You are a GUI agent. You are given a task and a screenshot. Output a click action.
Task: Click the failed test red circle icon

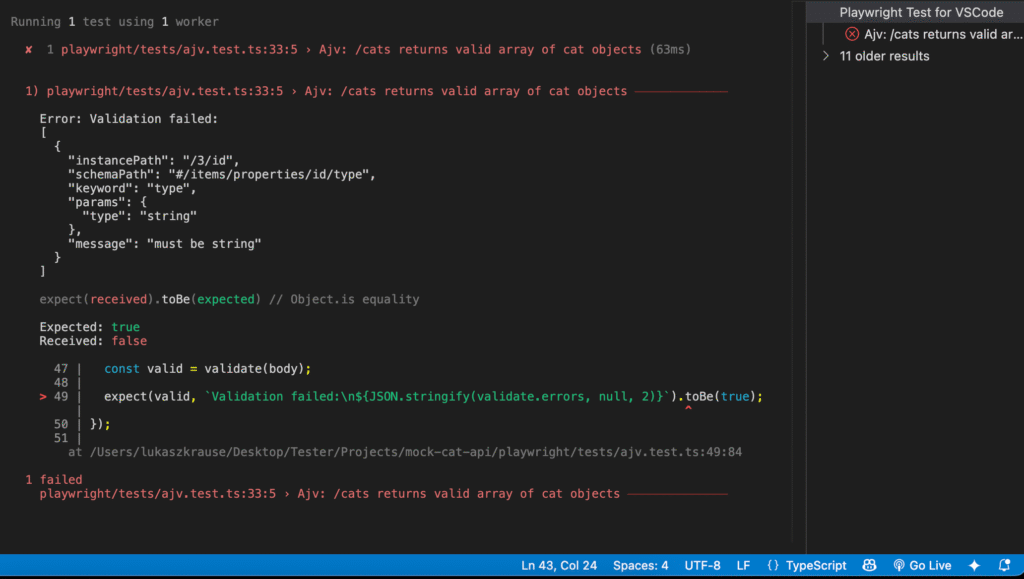(852, 34)
